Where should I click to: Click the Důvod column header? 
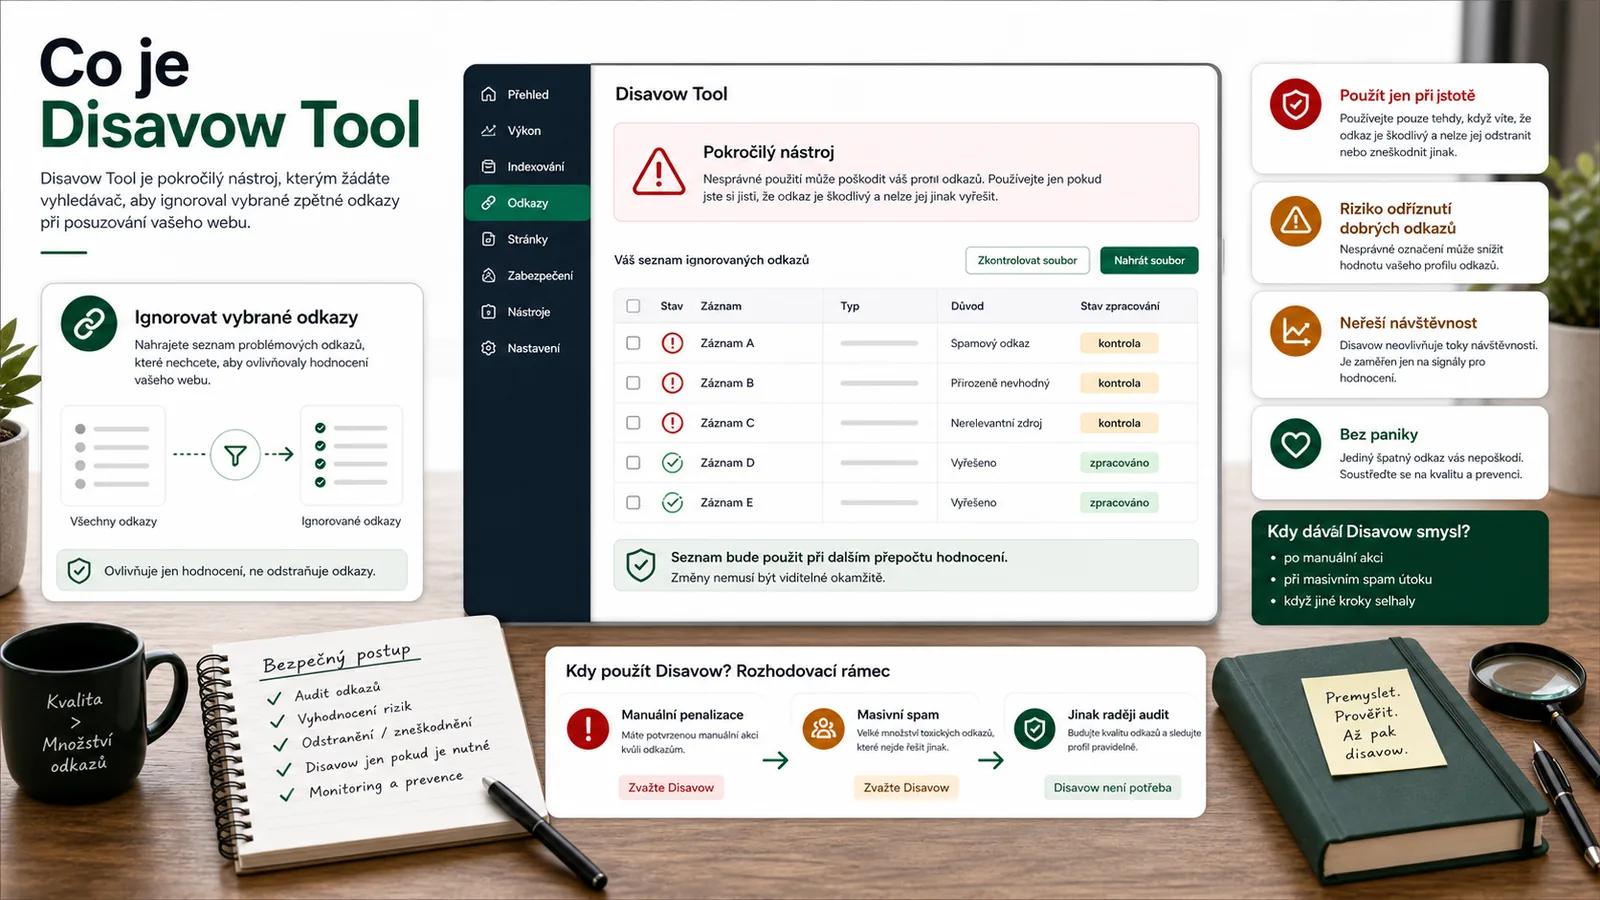(967, 306)
